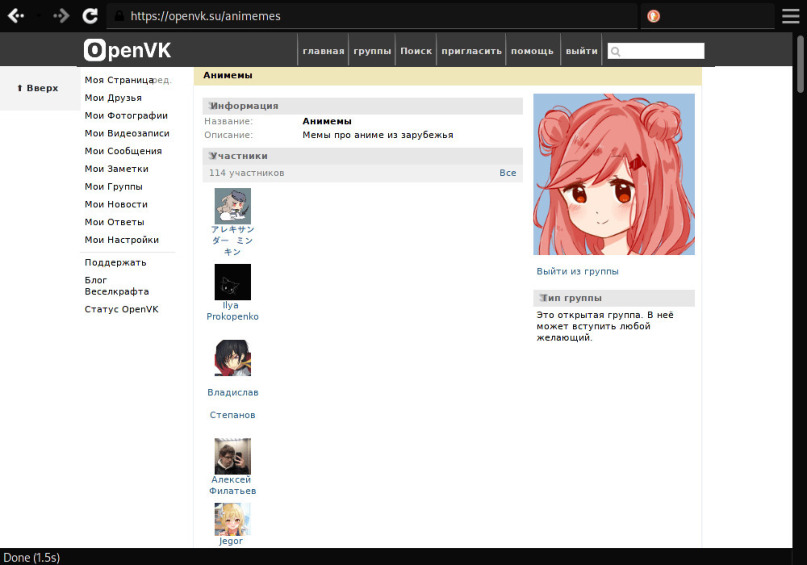Viewport: 807px width, 565px height.
Task: Open Мои Группы
Action: (x=114, y=186)
